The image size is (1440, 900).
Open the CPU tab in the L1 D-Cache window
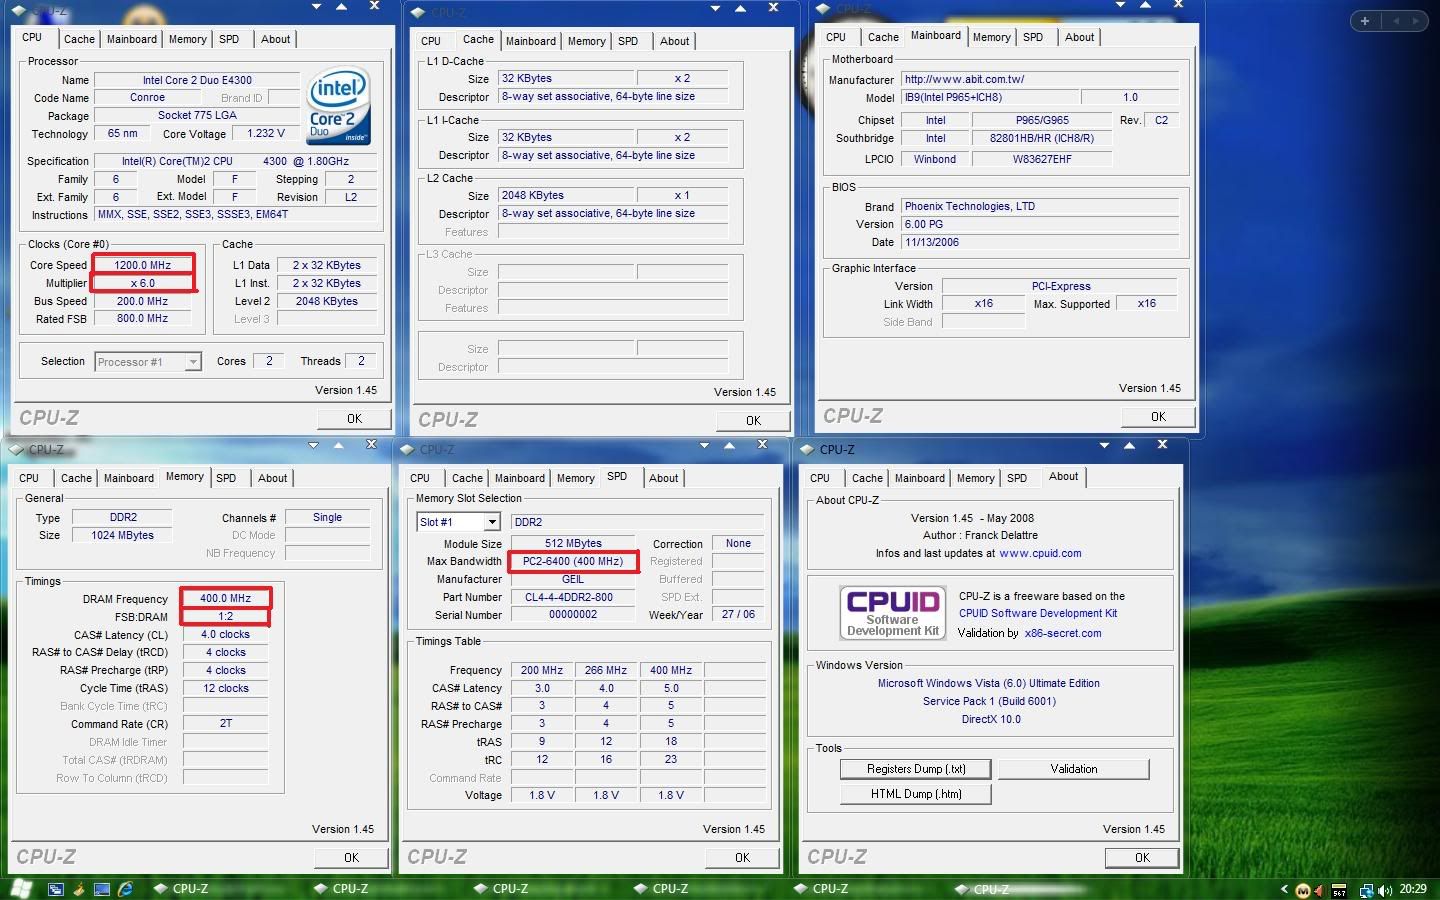[x=431, y=41]
